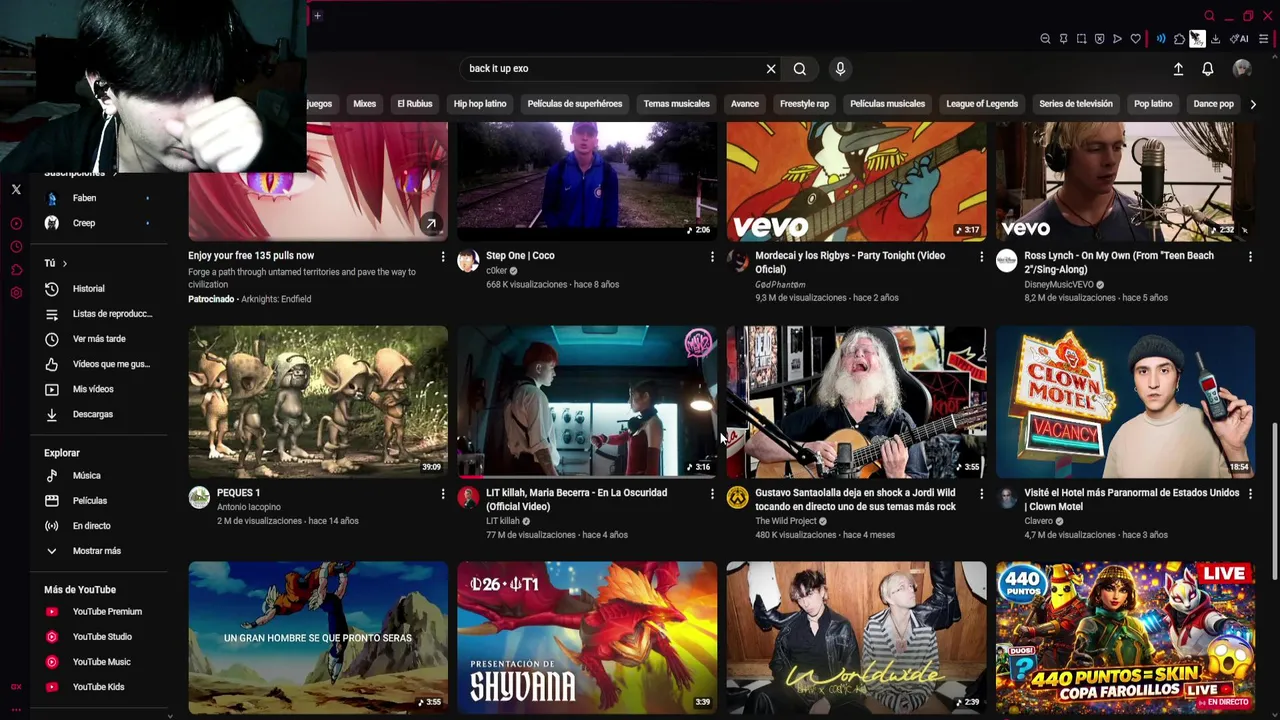Screen dimensions: 1280x720
Task: Click the magnifier search button
Action: pos(800,69)
